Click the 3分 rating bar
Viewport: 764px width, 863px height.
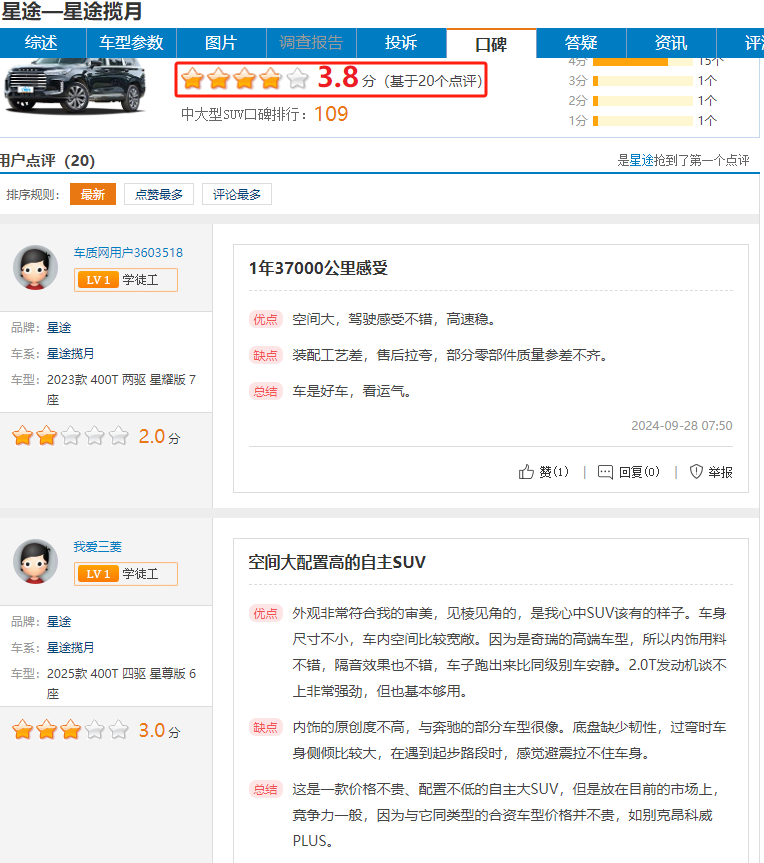tap(643, 81)
